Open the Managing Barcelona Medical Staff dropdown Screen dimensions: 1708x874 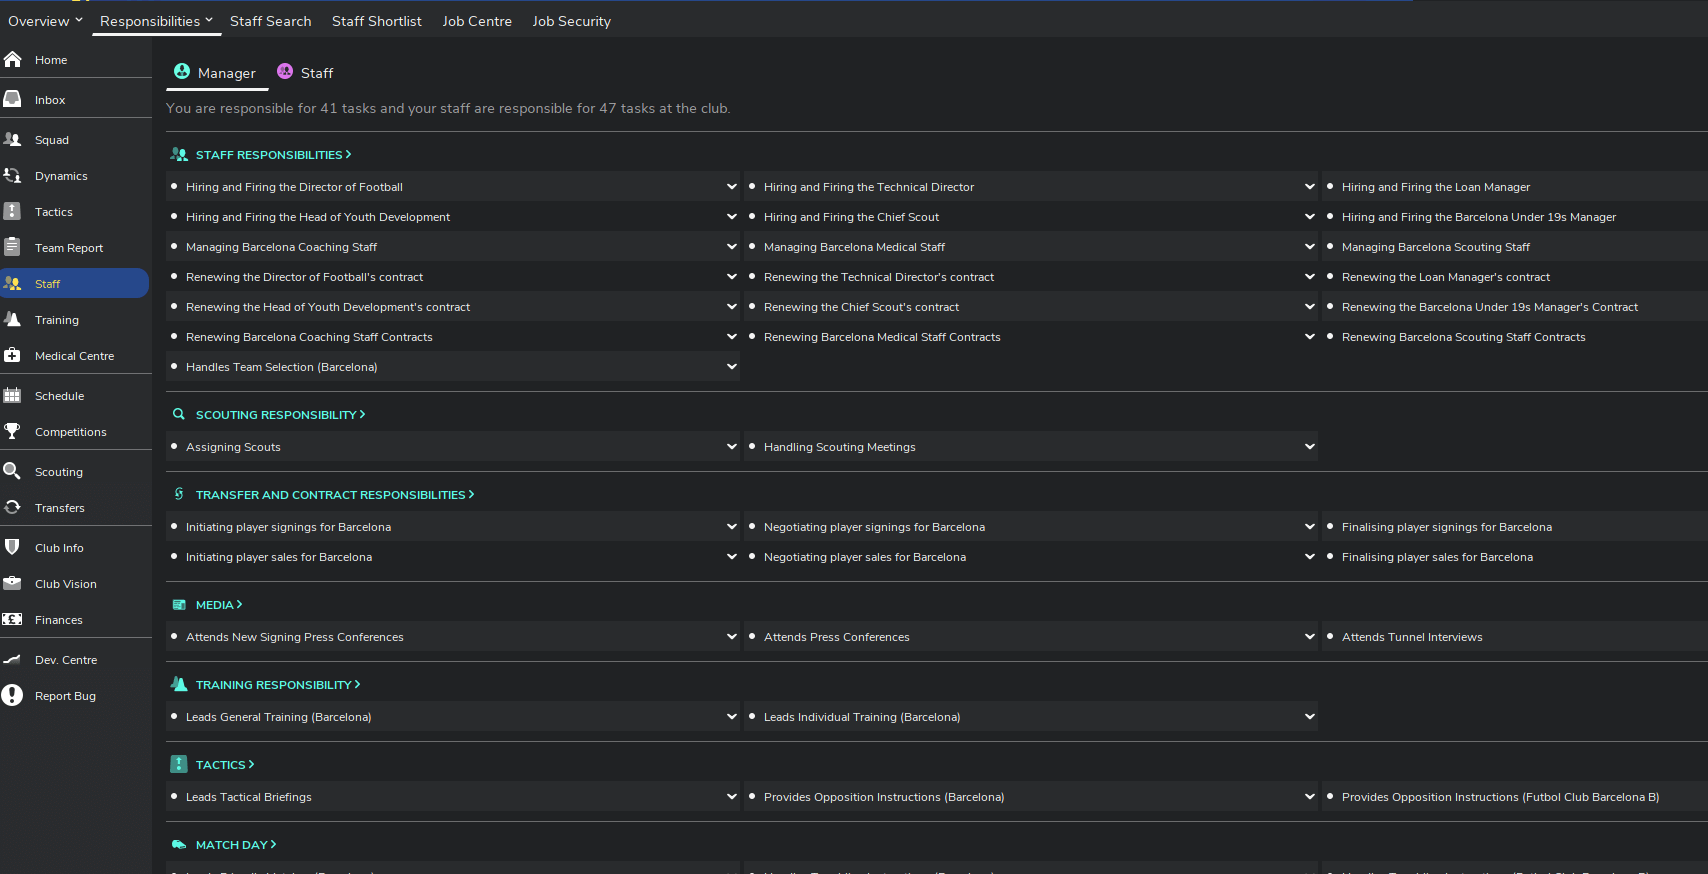(x=1310, y=247)
